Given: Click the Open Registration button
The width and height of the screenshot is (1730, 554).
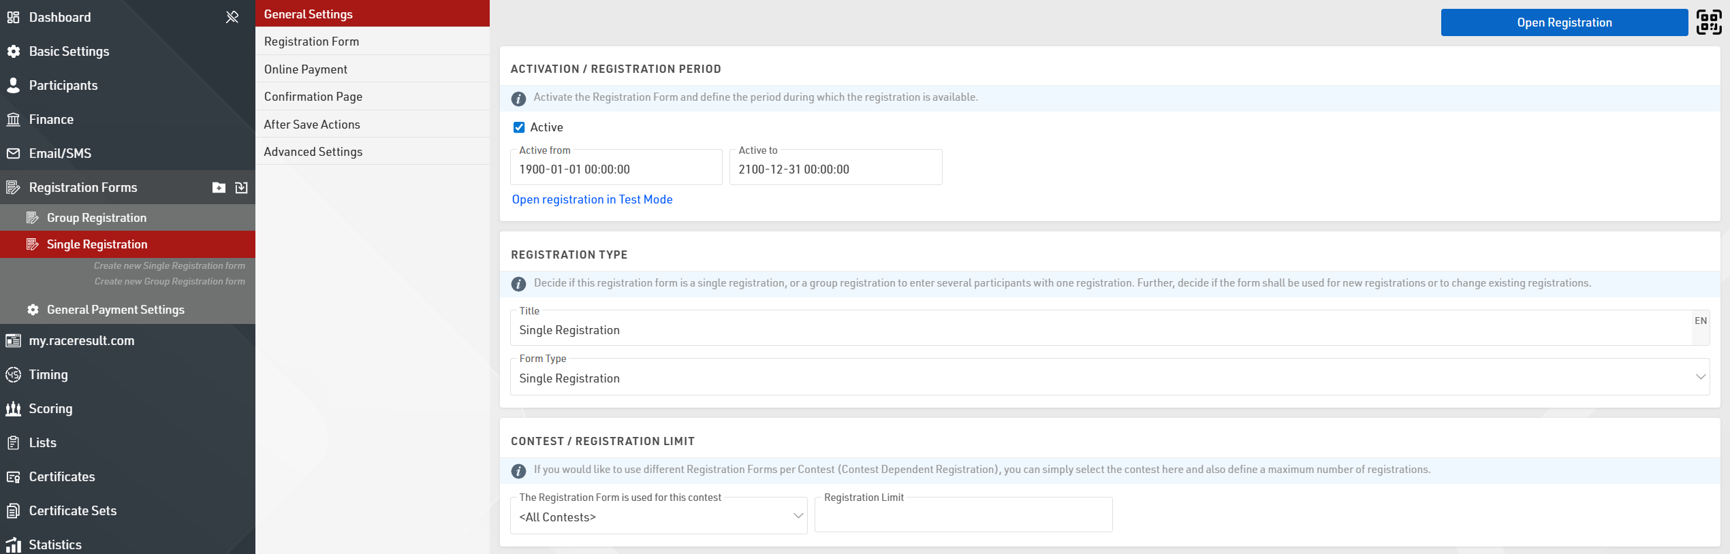Looking at the screenshot, I should 1563,22.
